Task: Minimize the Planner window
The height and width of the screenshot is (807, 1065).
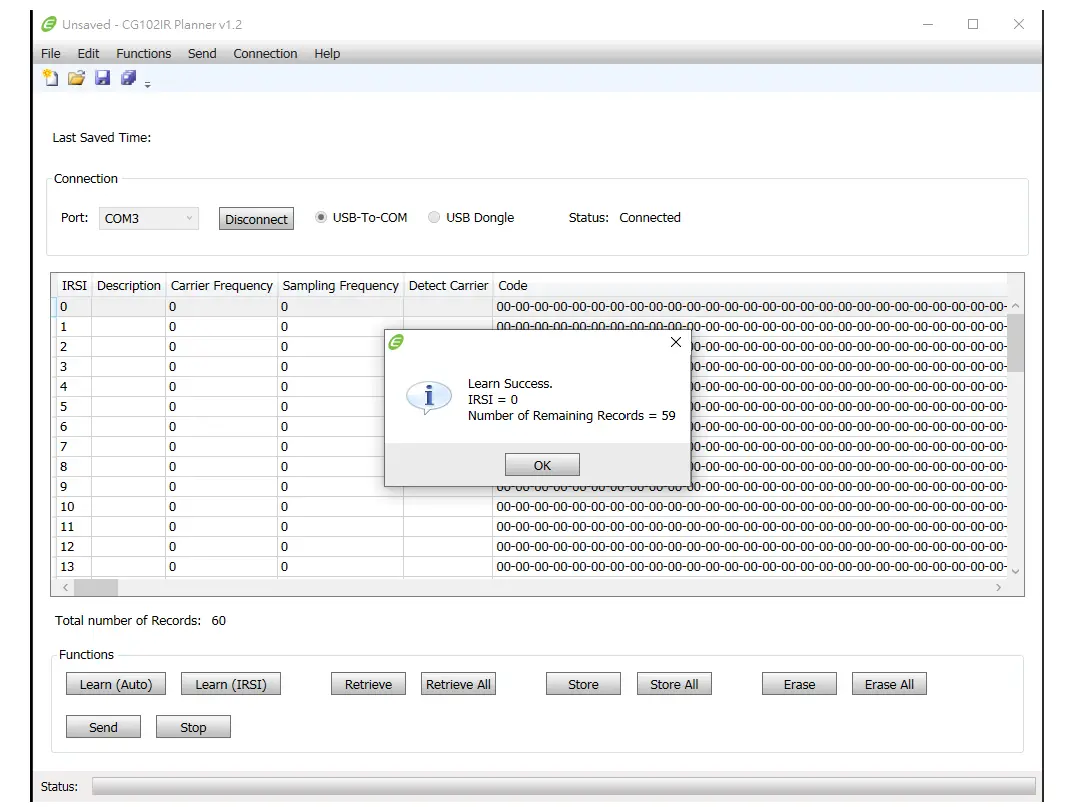Action: (928, 24)
